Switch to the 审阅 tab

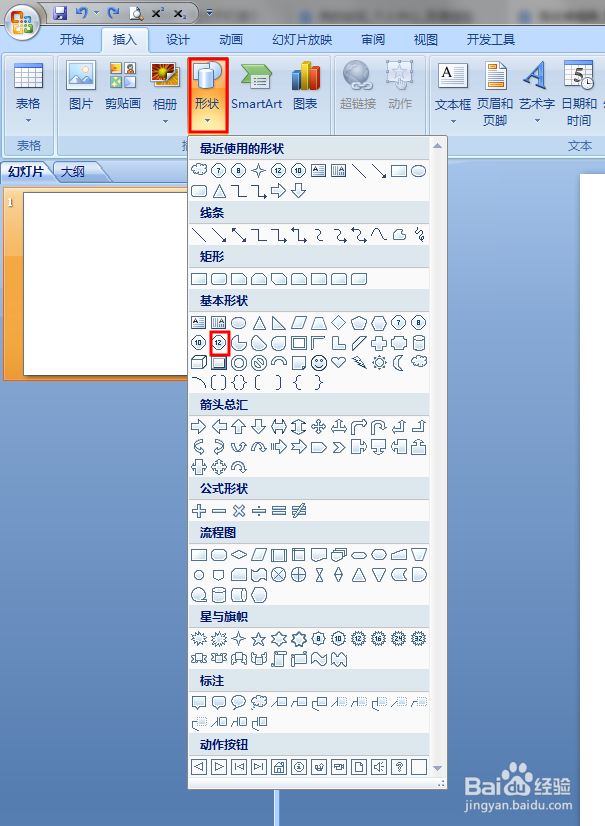coord(373,40)
